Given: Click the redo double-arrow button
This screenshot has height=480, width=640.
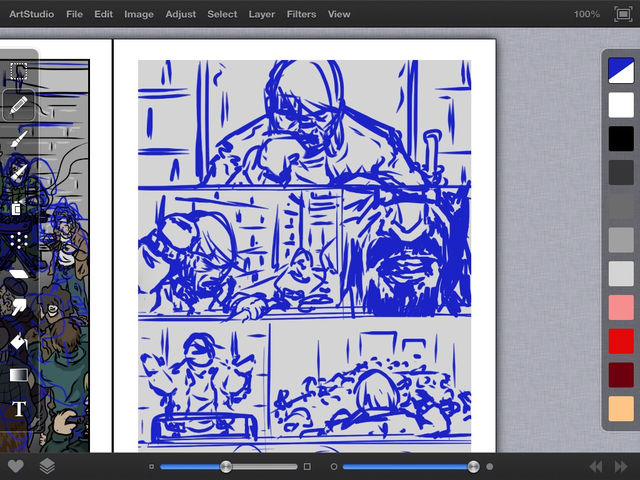Looking at the screenshot, I should (x=621, y=466).
